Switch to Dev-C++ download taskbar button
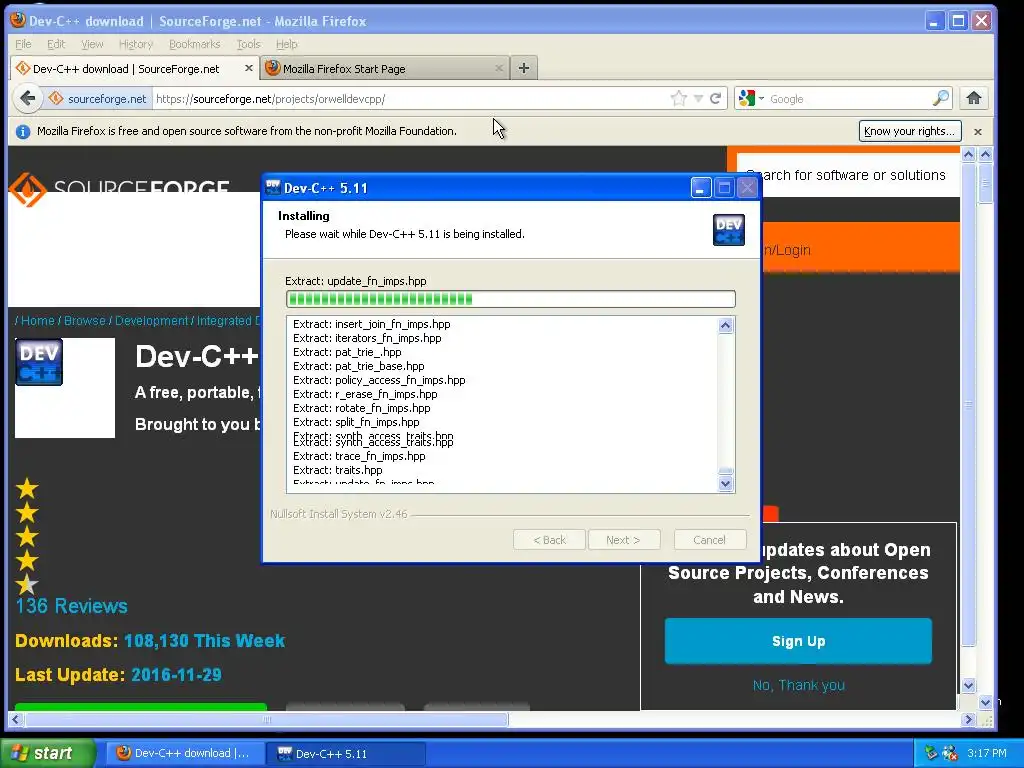 click(184, 753)
